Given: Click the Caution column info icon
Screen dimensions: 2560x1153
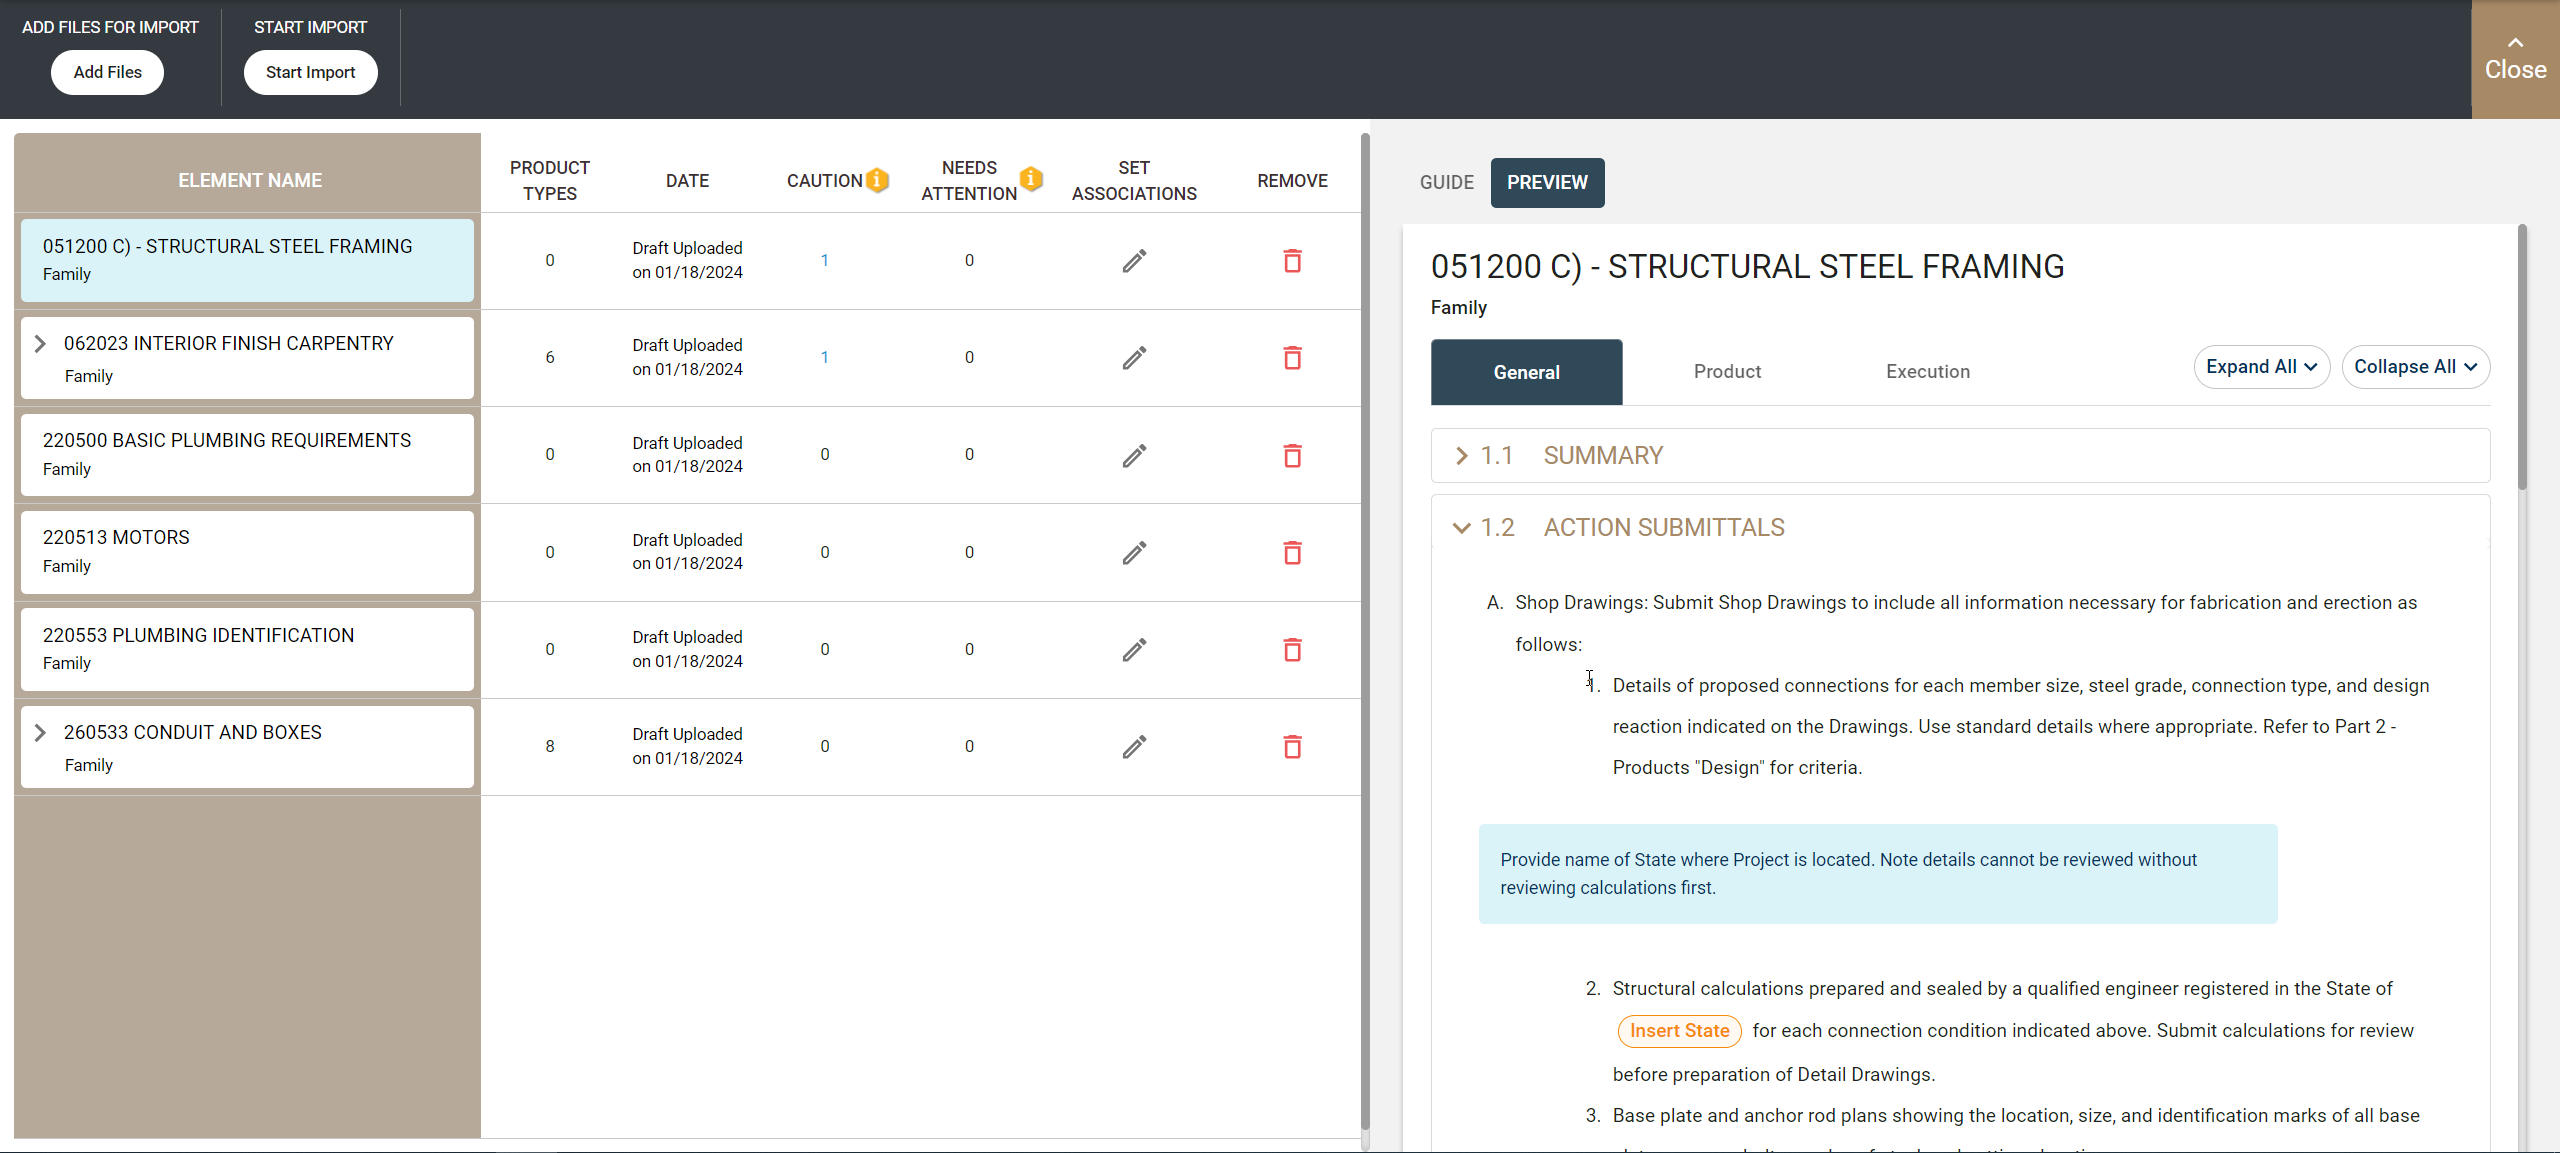Looking at the screenshot, I should click(x=877, y=180).
